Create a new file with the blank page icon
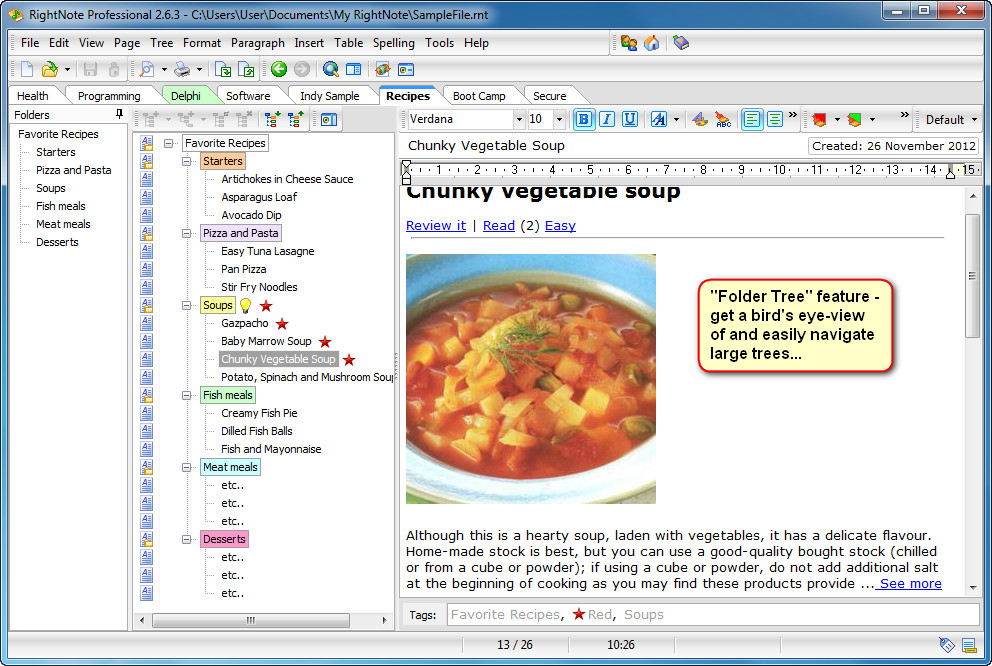 (x=27, y=69)
